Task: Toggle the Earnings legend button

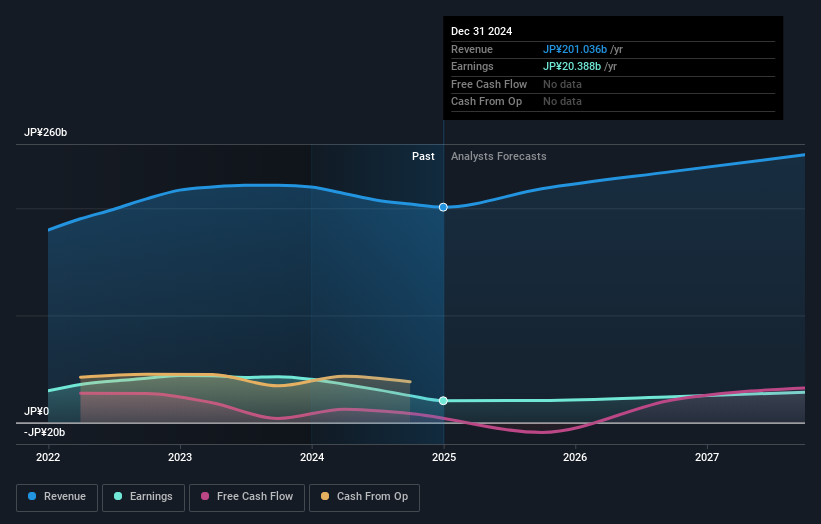Action: click(x=143, y=497)
